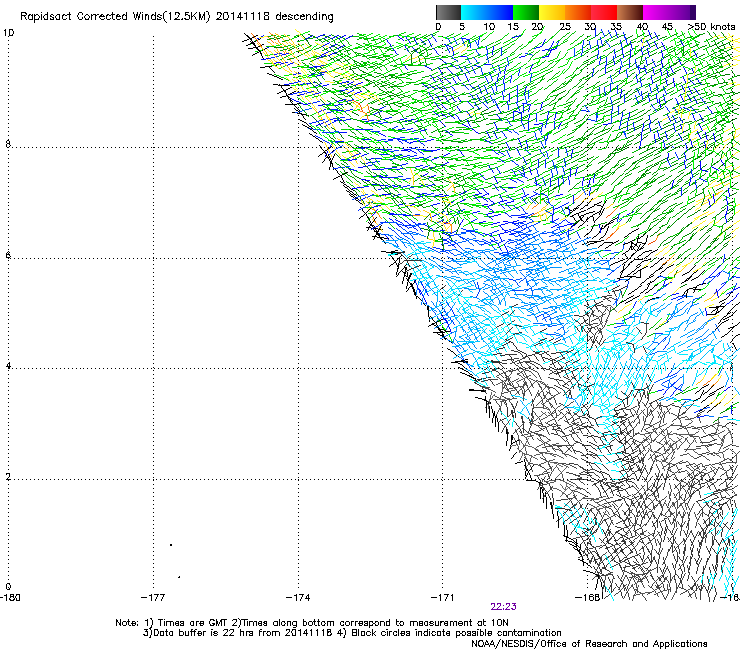Viewport: 740px width, 650px height.
Task: Click the magenta 40-45 knots legend color
Action: 656,12
